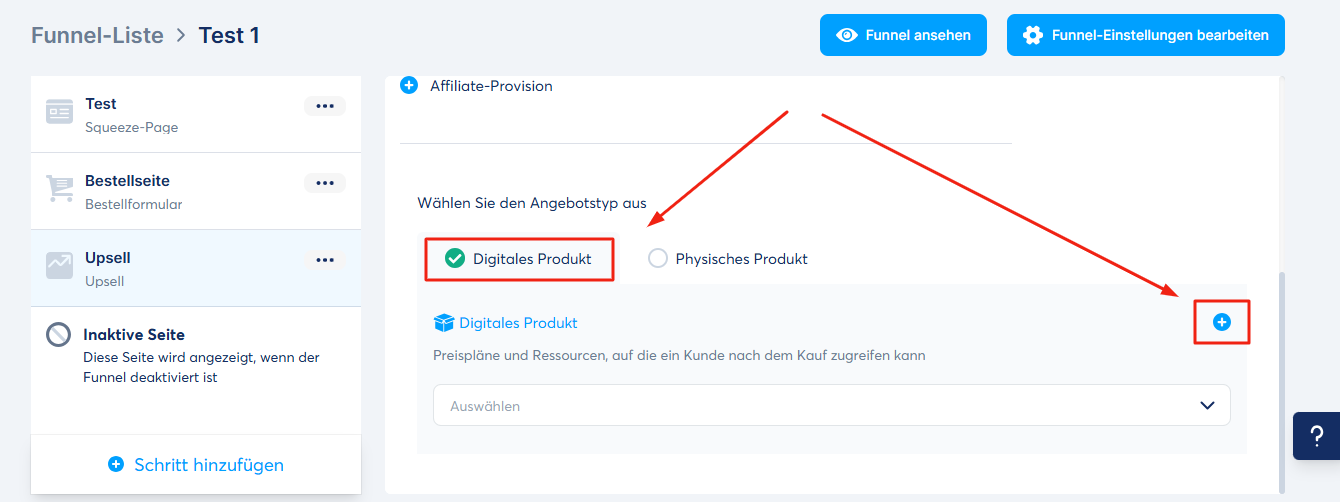Click the plus icon to add digital product

(1221, 322)
